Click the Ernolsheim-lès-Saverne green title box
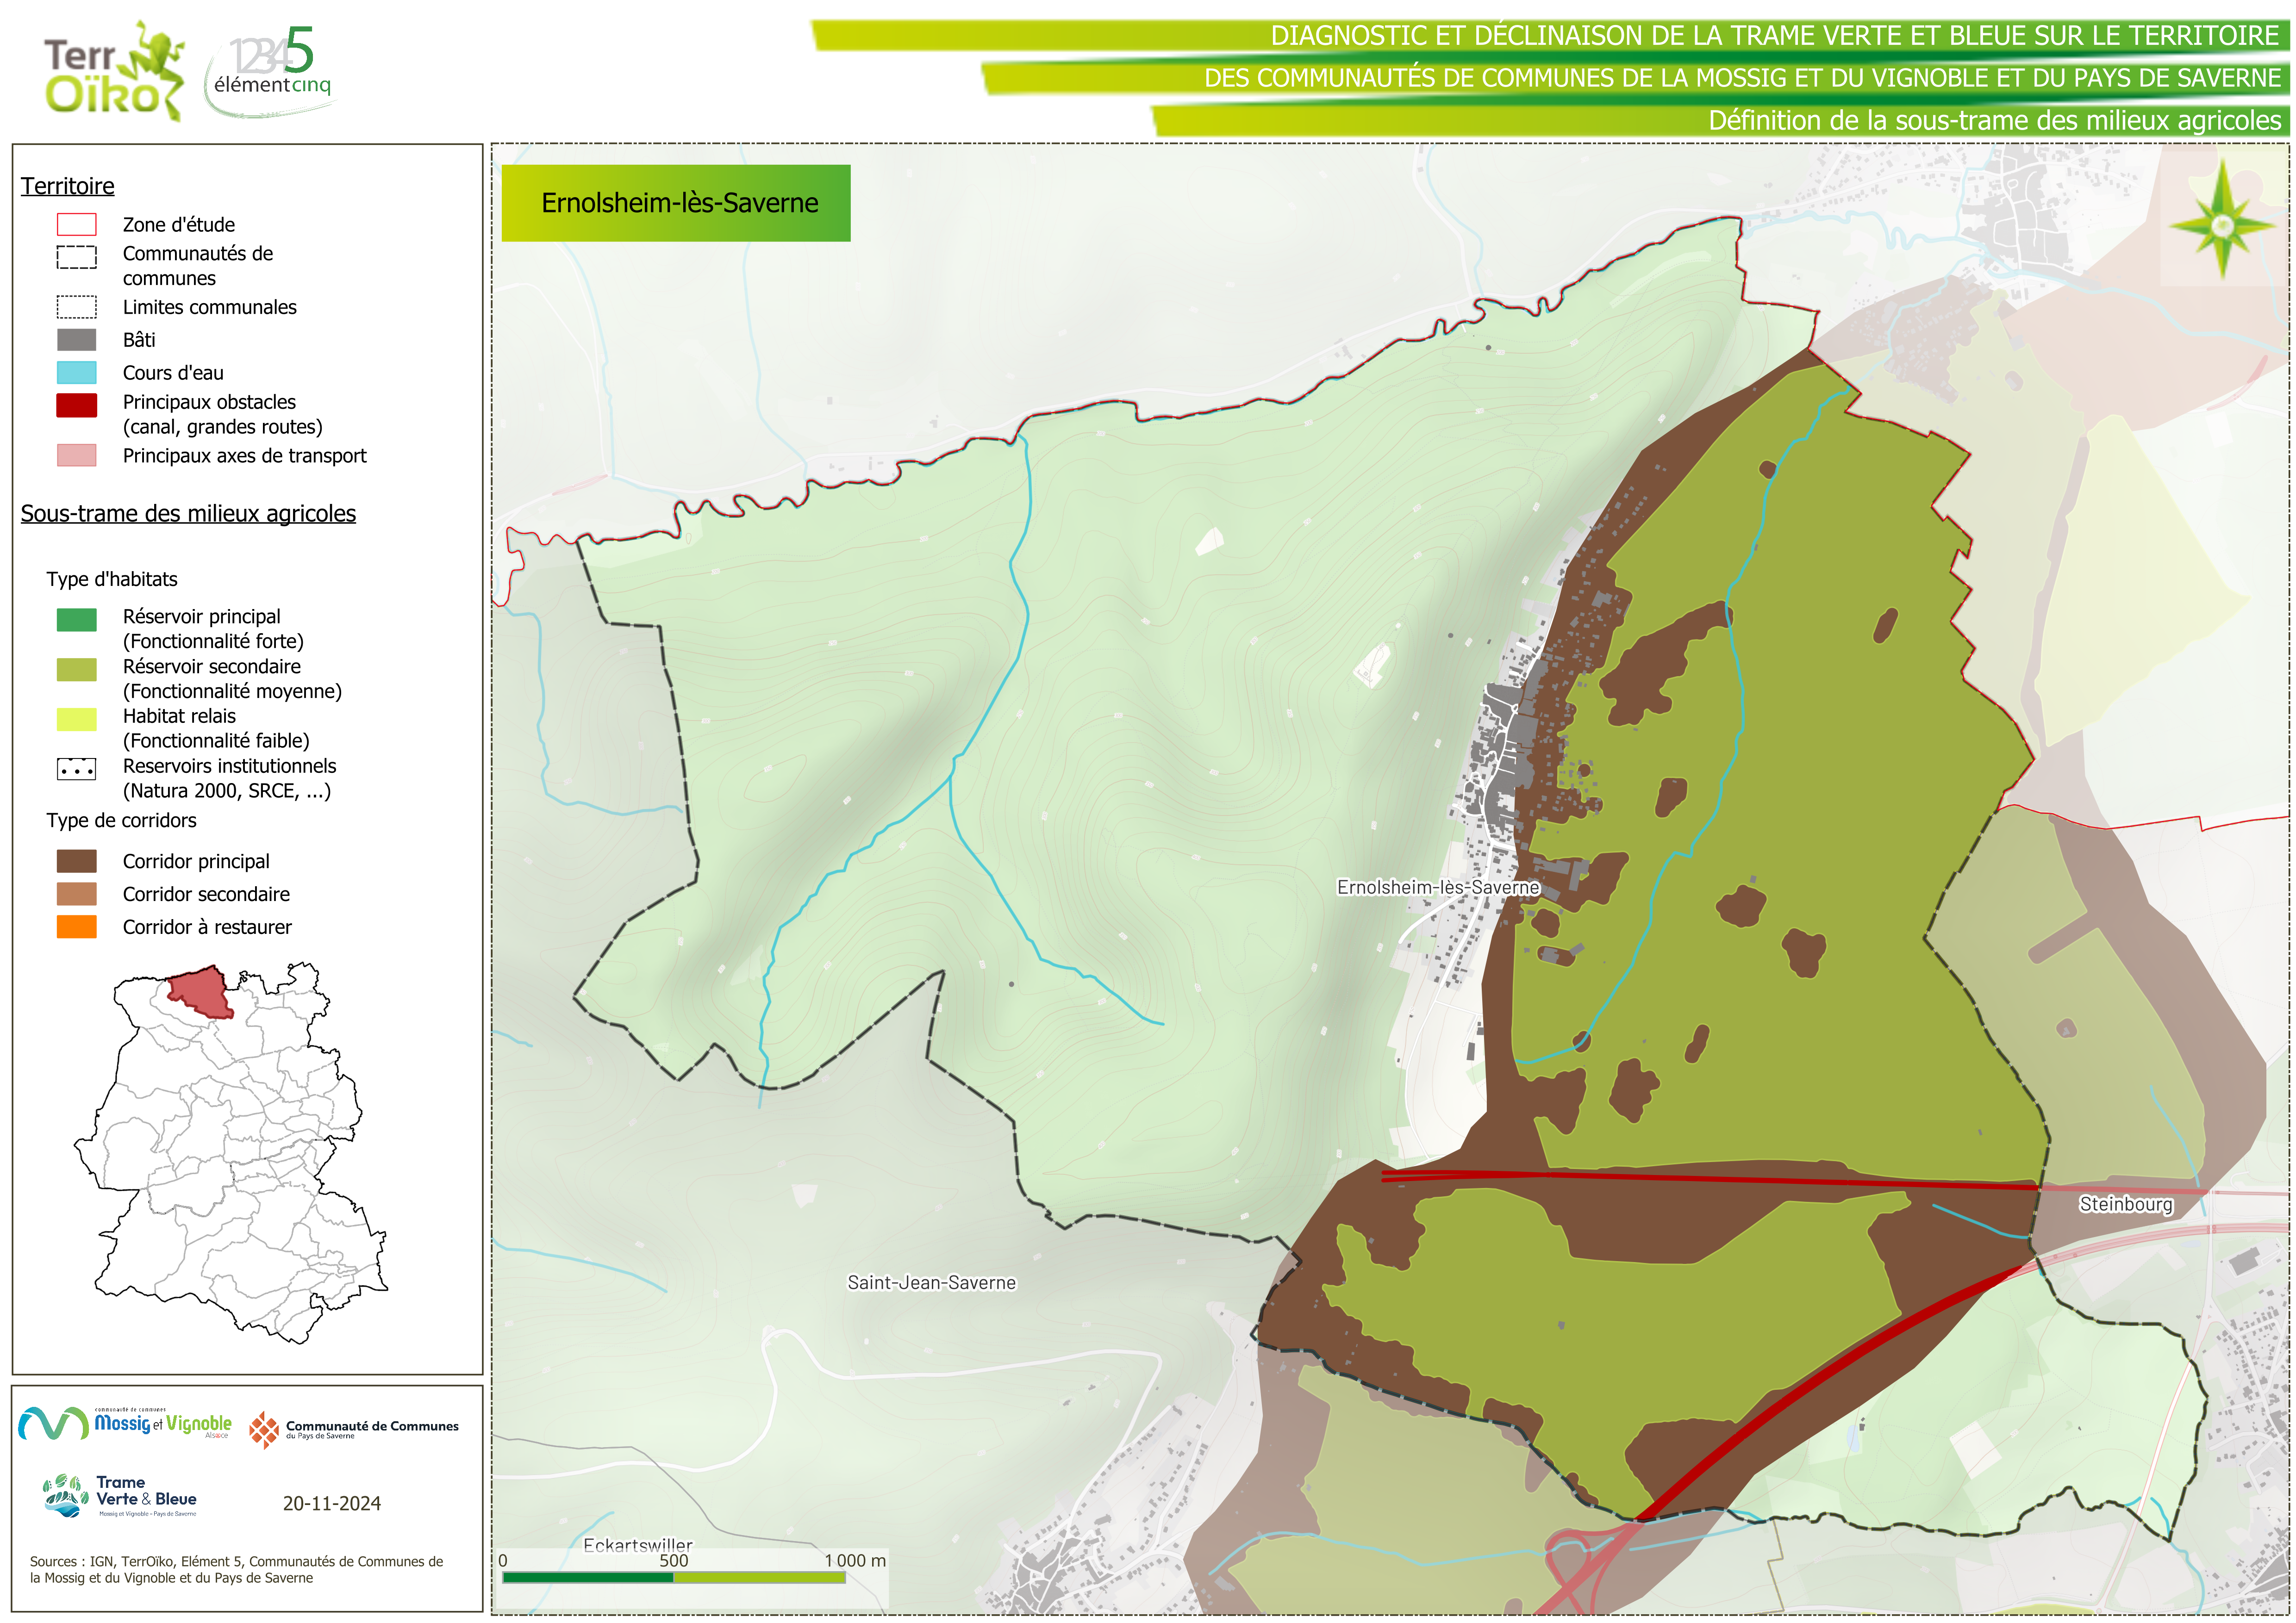Screen dimensions: 2296x1623 pyautogui.click(x=676, y=203)
